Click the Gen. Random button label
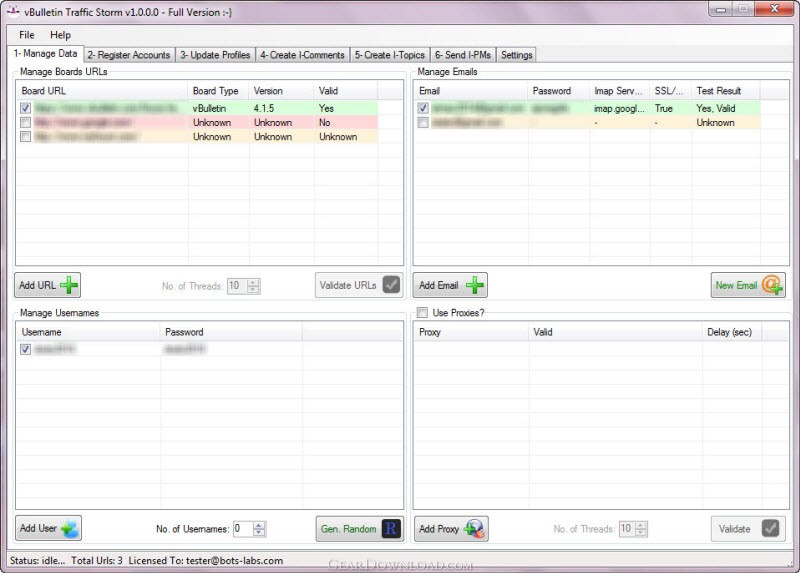800x573 pixels. (x=348, y=529)
